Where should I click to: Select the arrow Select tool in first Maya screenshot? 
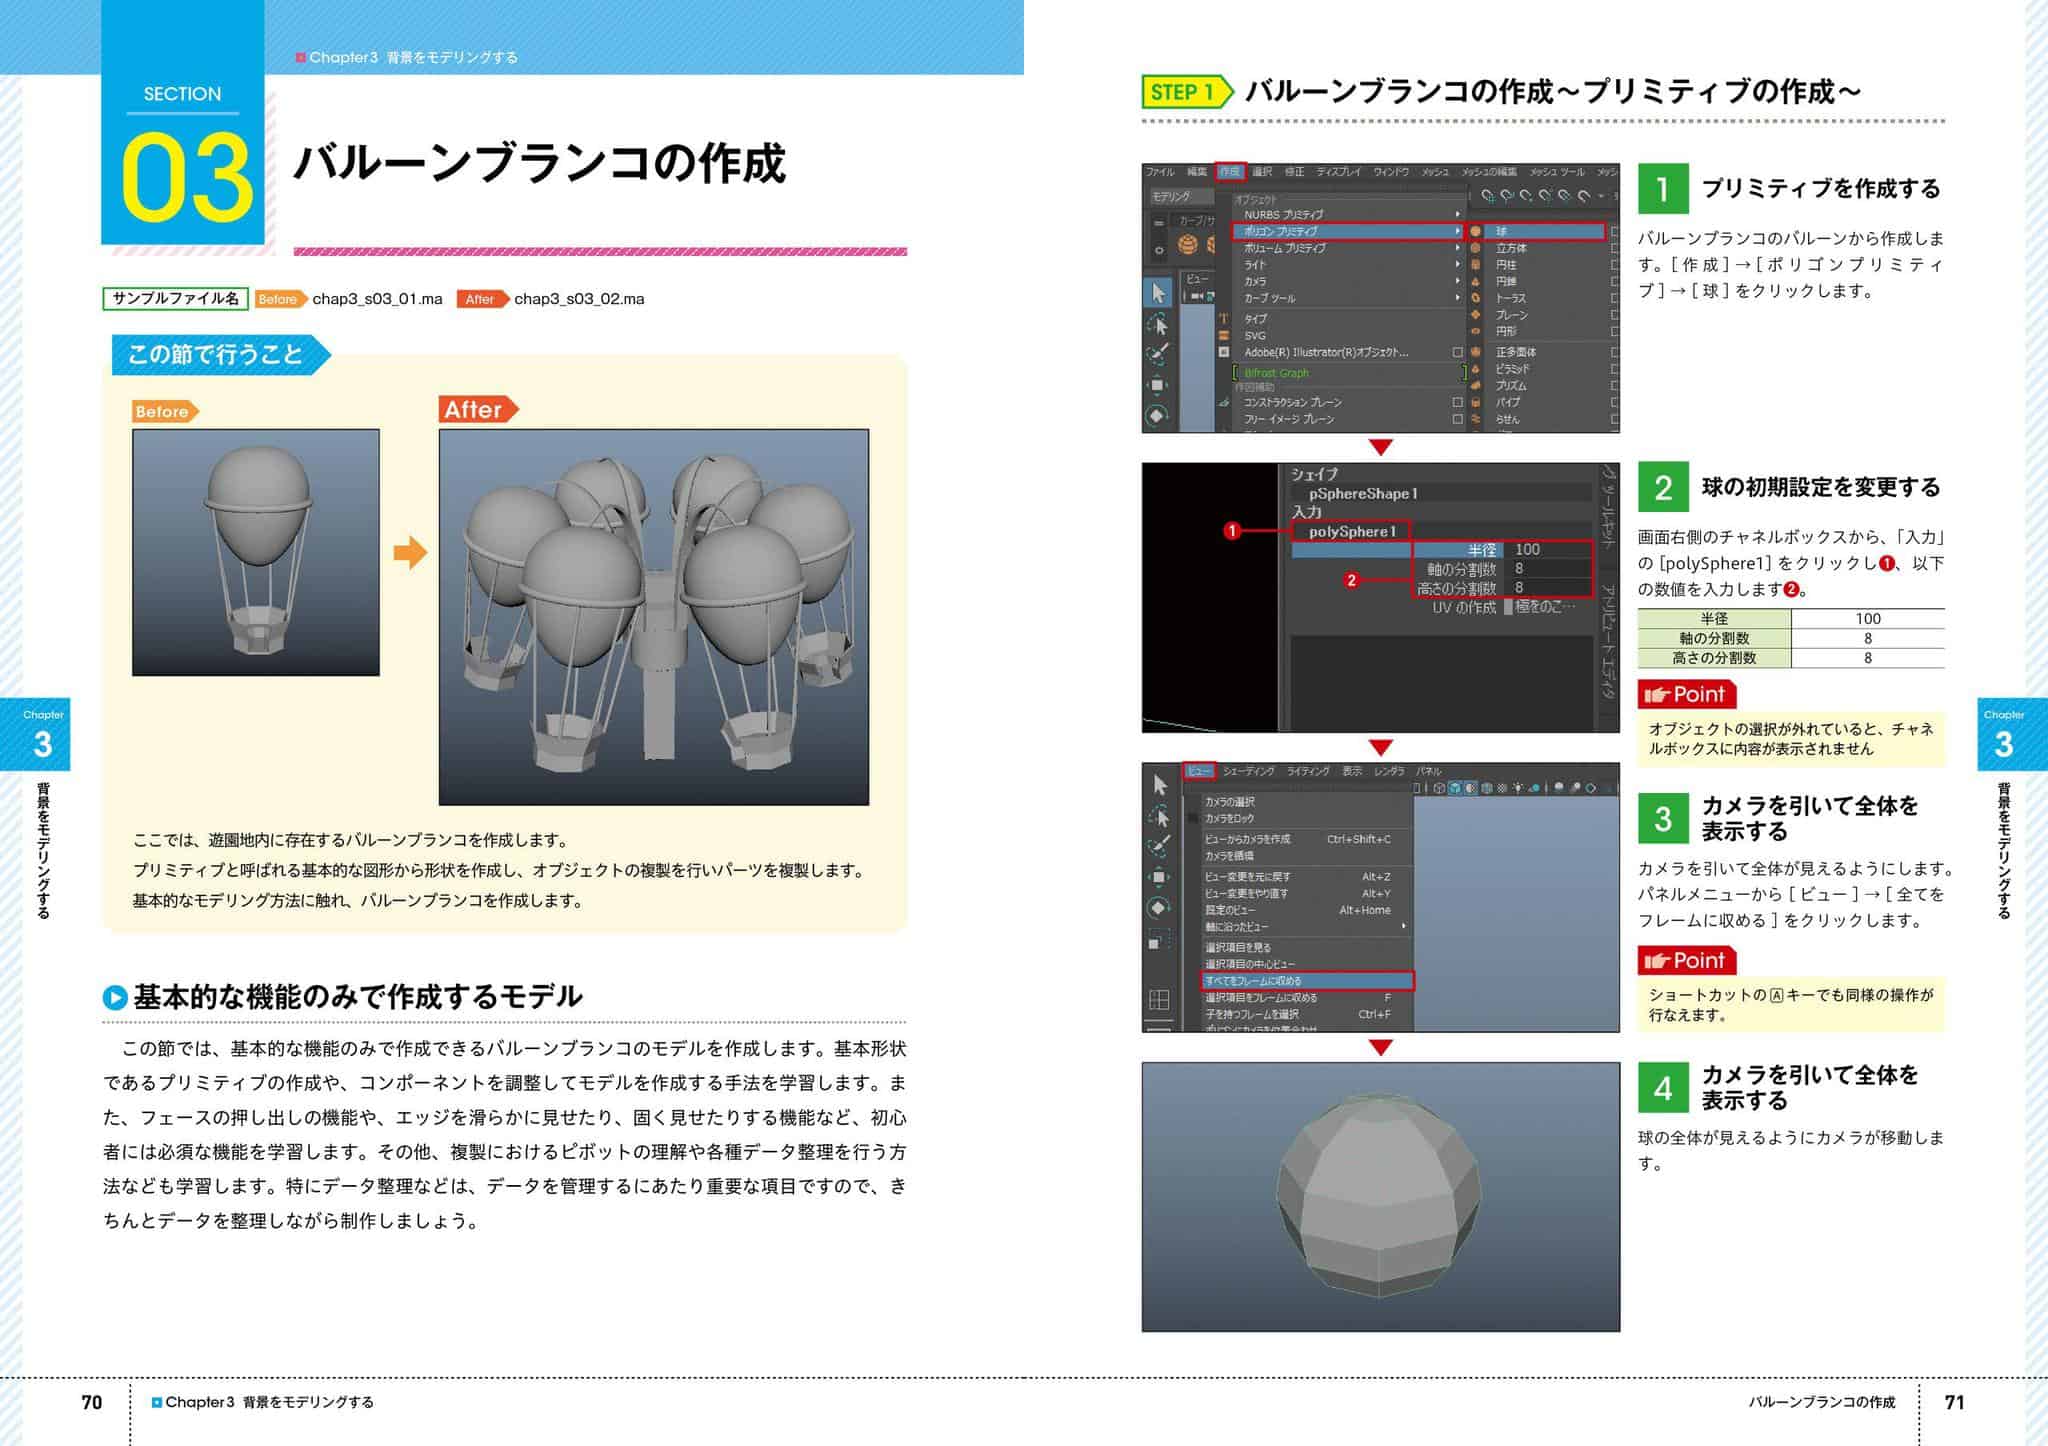1158,292
